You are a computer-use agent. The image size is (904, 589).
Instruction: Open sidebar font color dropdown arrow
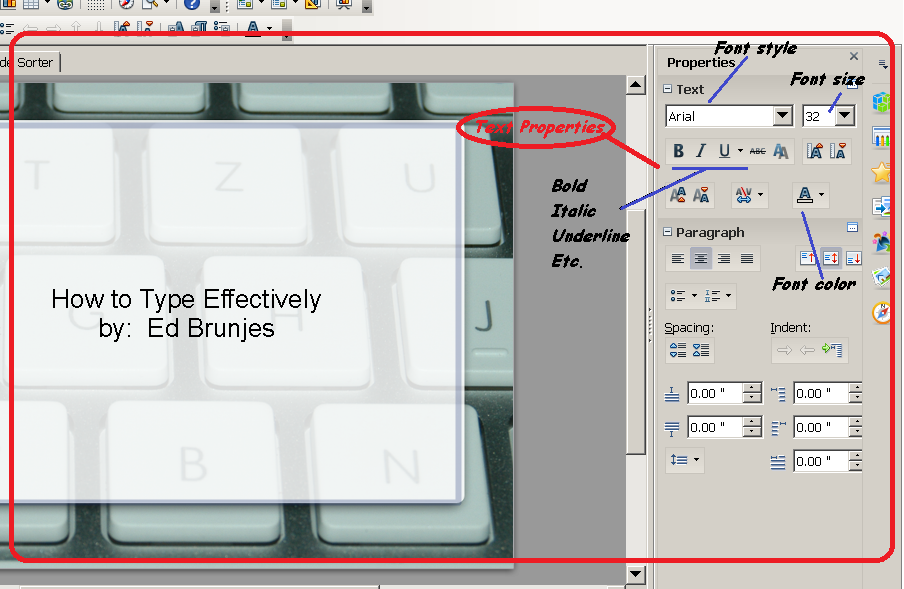pyautogui.click(x=822, y=195)
